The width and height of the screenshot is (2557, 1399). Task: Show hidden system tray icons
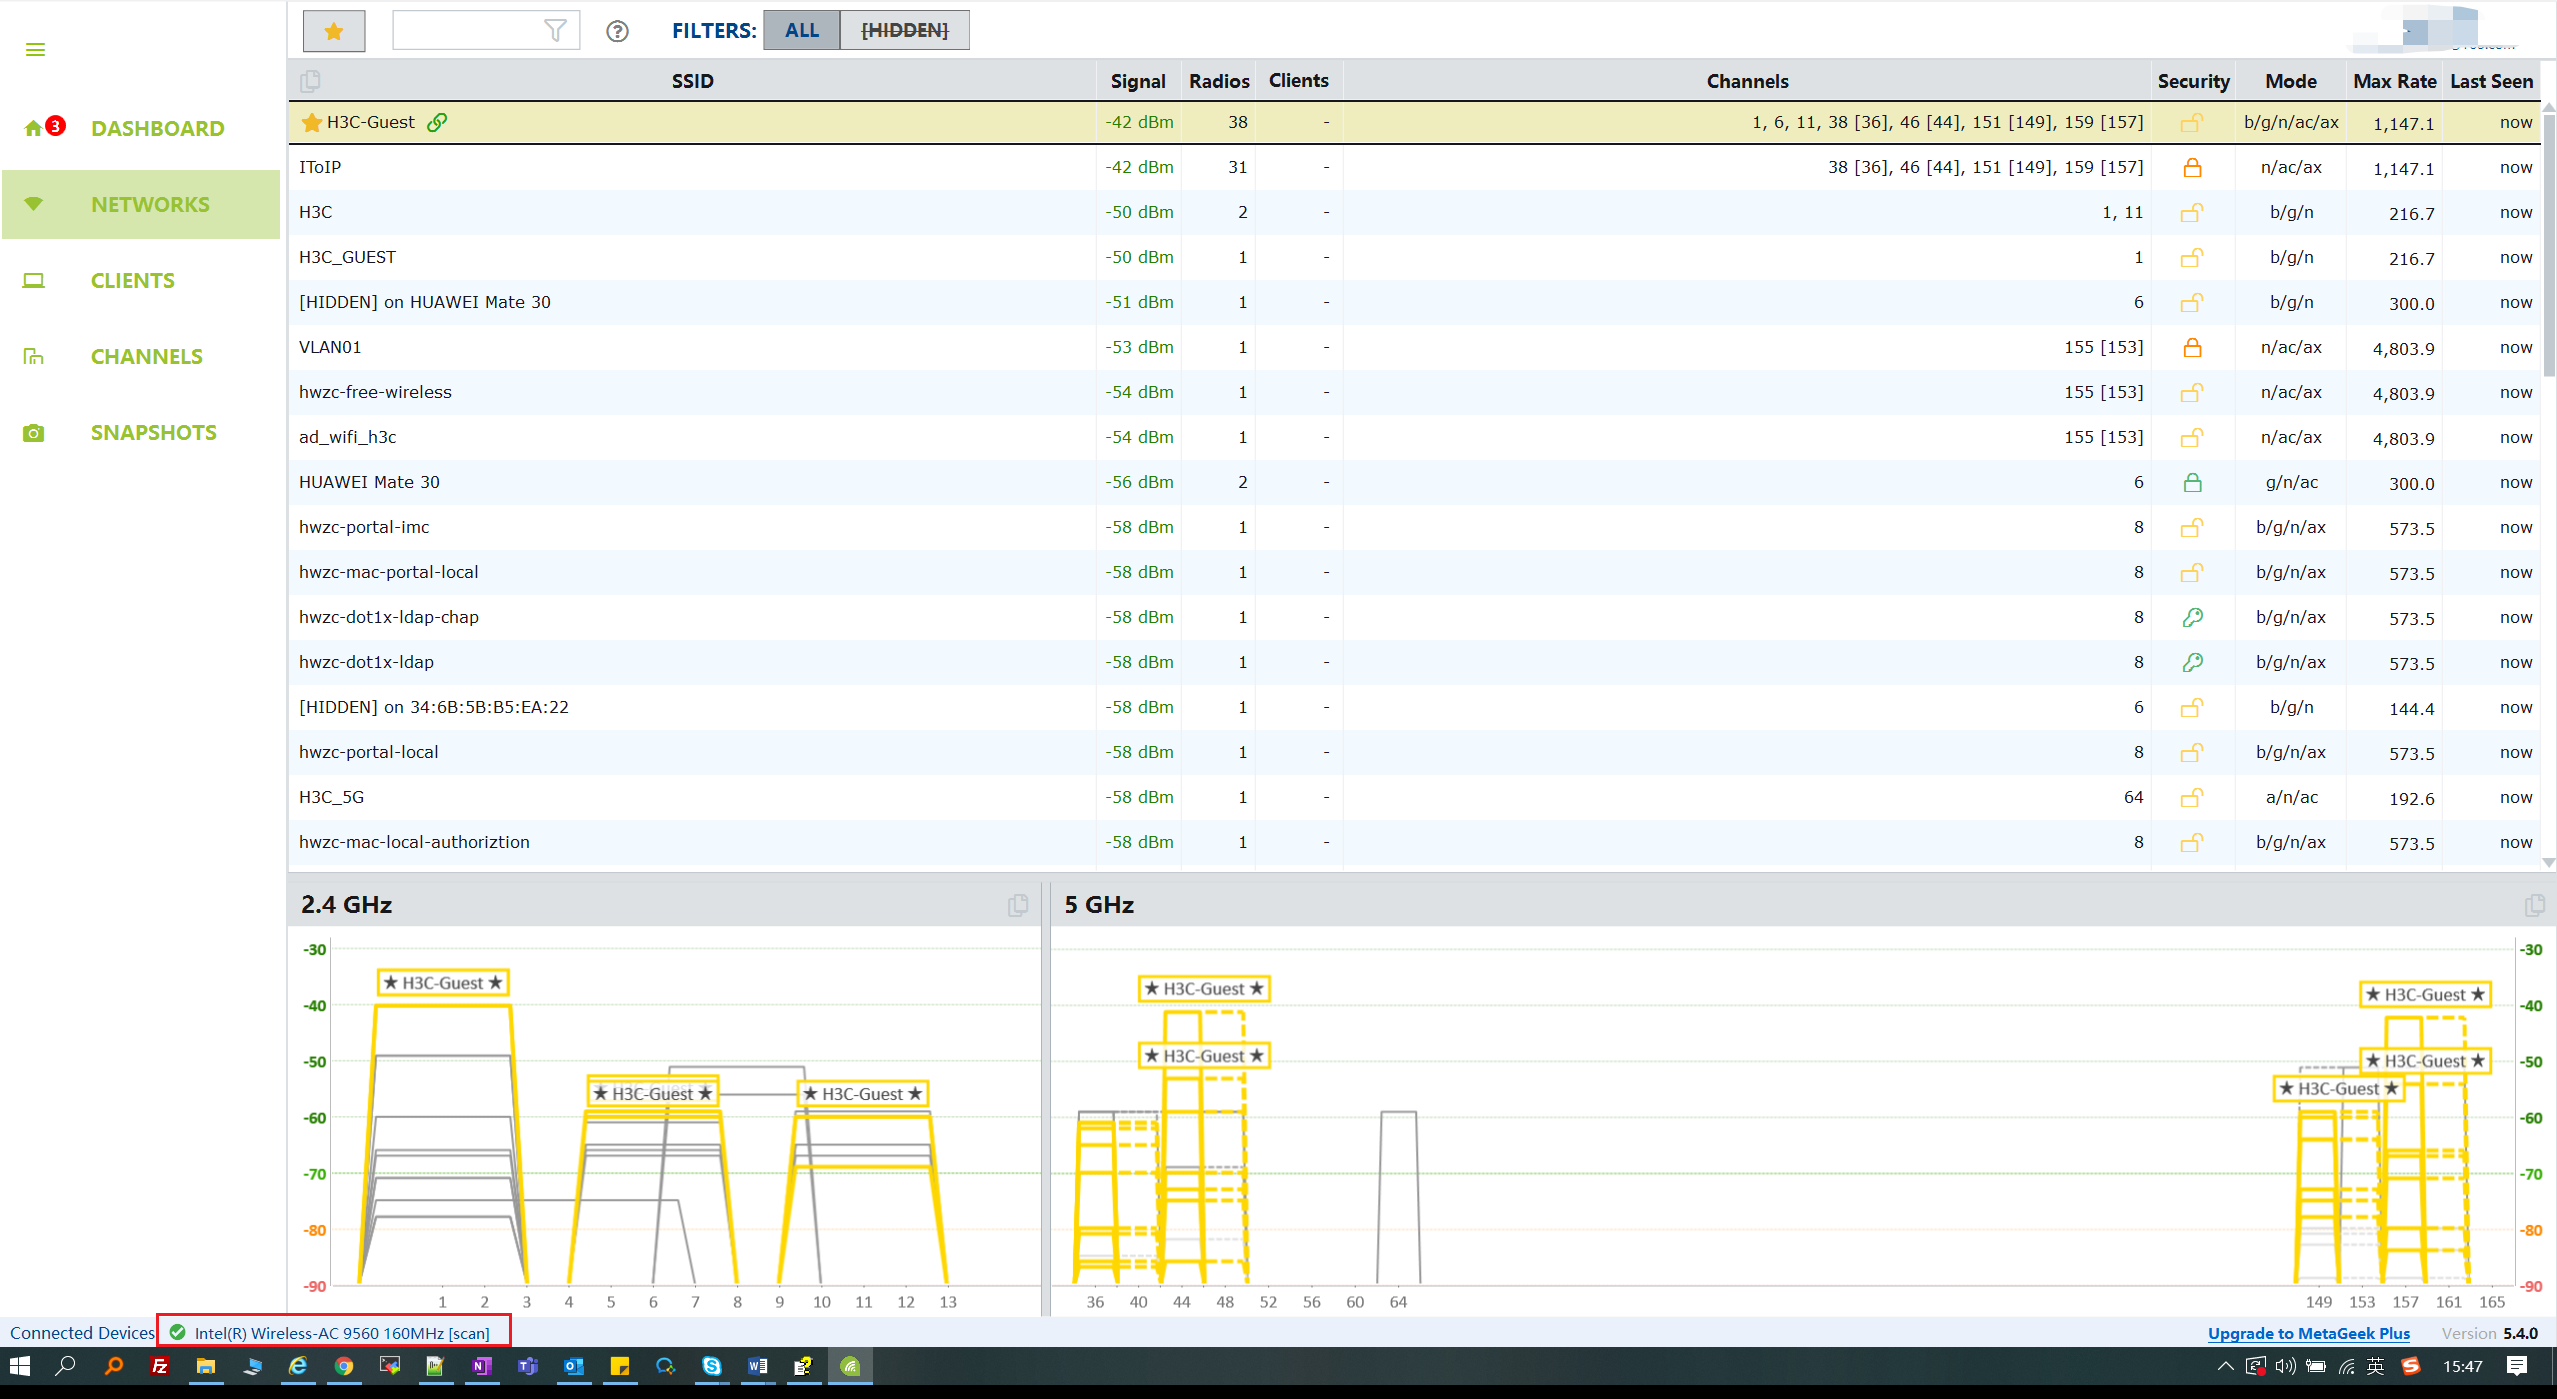point(2225,1366)
